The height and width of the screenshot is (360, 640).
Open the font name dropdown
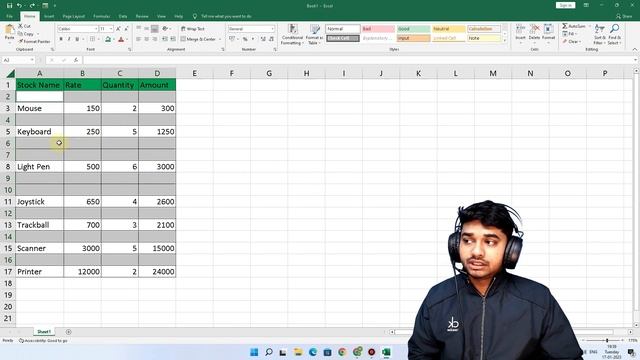point(96,29)
